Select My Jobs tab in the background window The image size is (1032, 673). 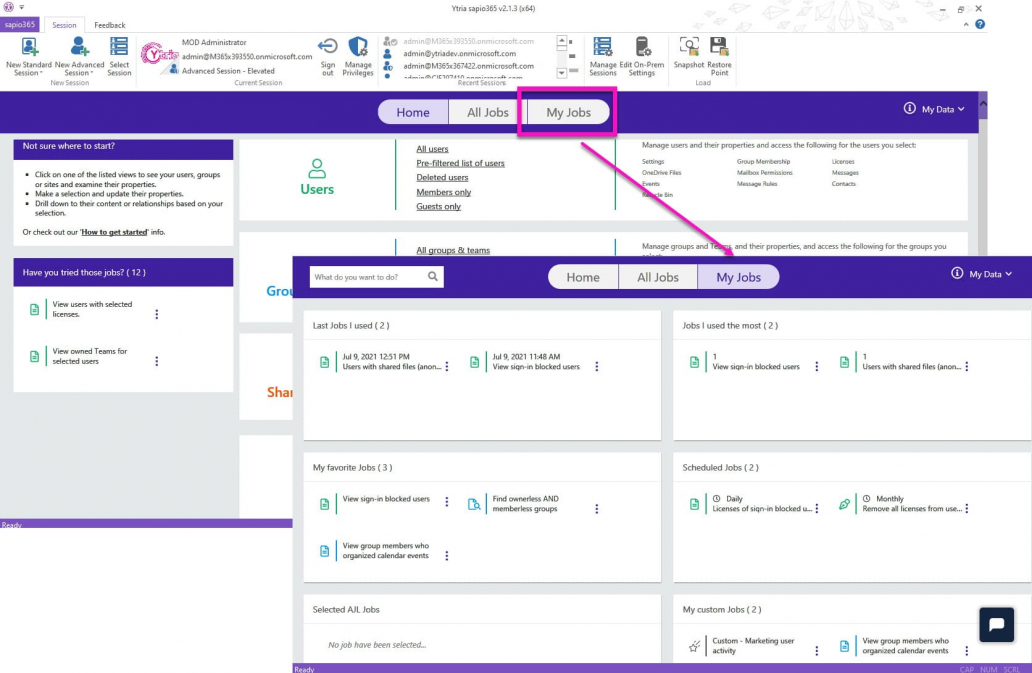568,112
